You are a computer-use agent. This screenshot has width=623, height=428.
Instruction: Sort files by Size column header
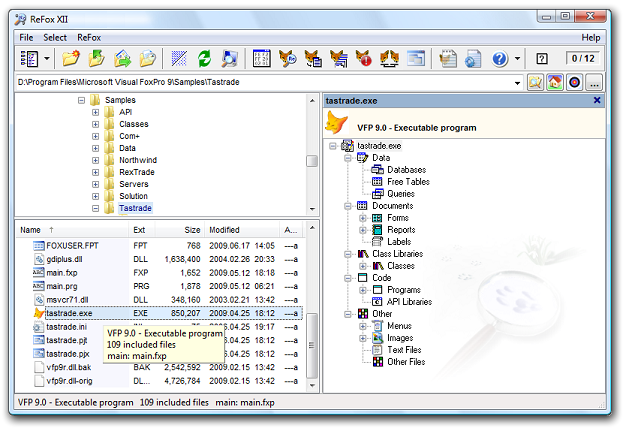[x=191, y=230]
